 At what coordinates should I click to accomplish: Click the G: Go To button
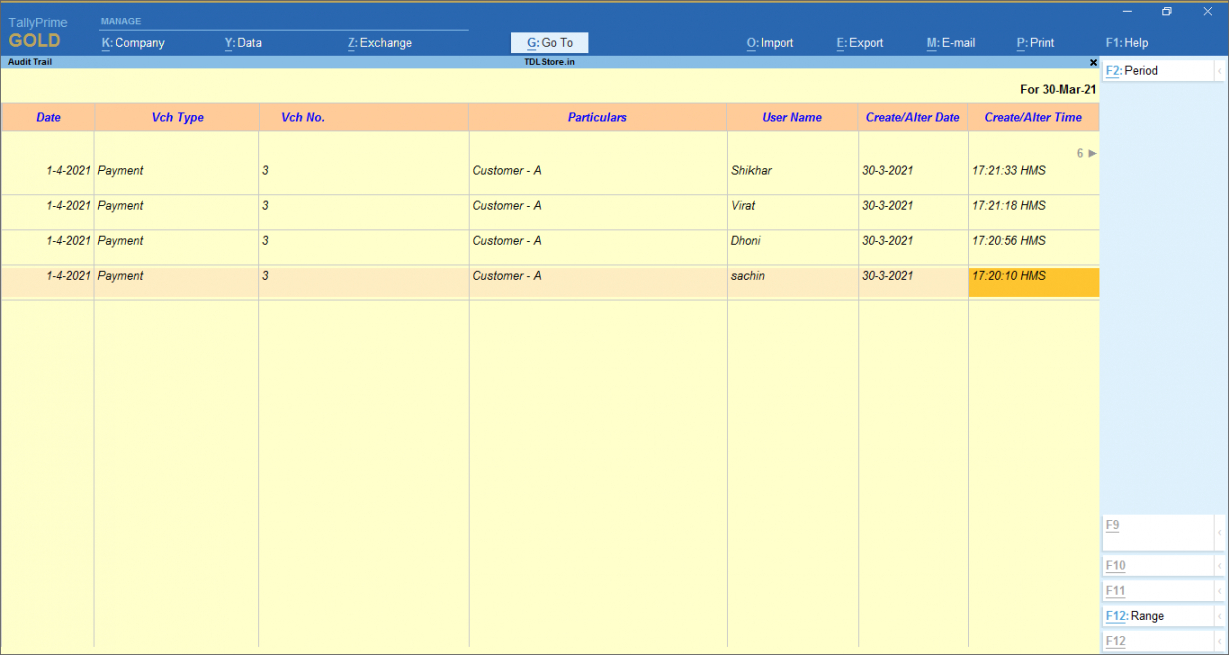click(550, 43)
